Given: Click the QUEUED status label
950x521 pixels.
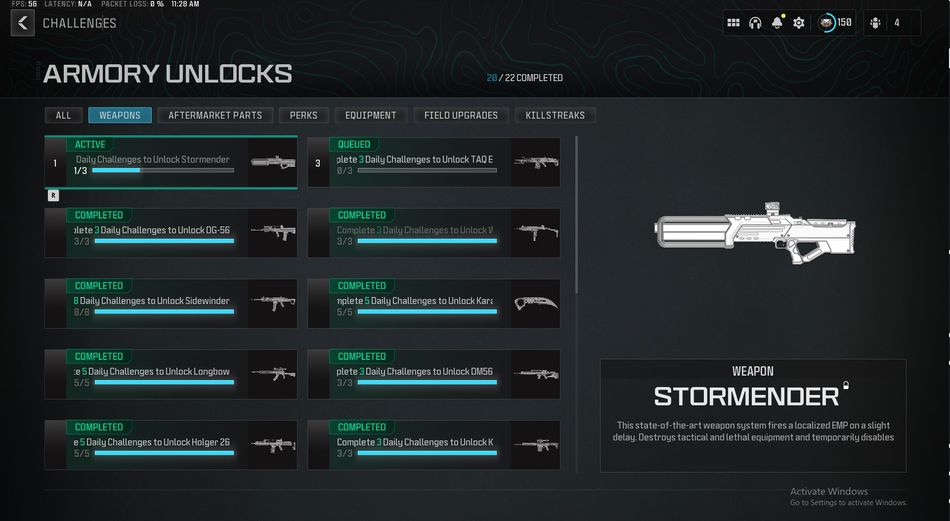Looking at the screenshot, I should pyautogui.click(x=354, y=144).
